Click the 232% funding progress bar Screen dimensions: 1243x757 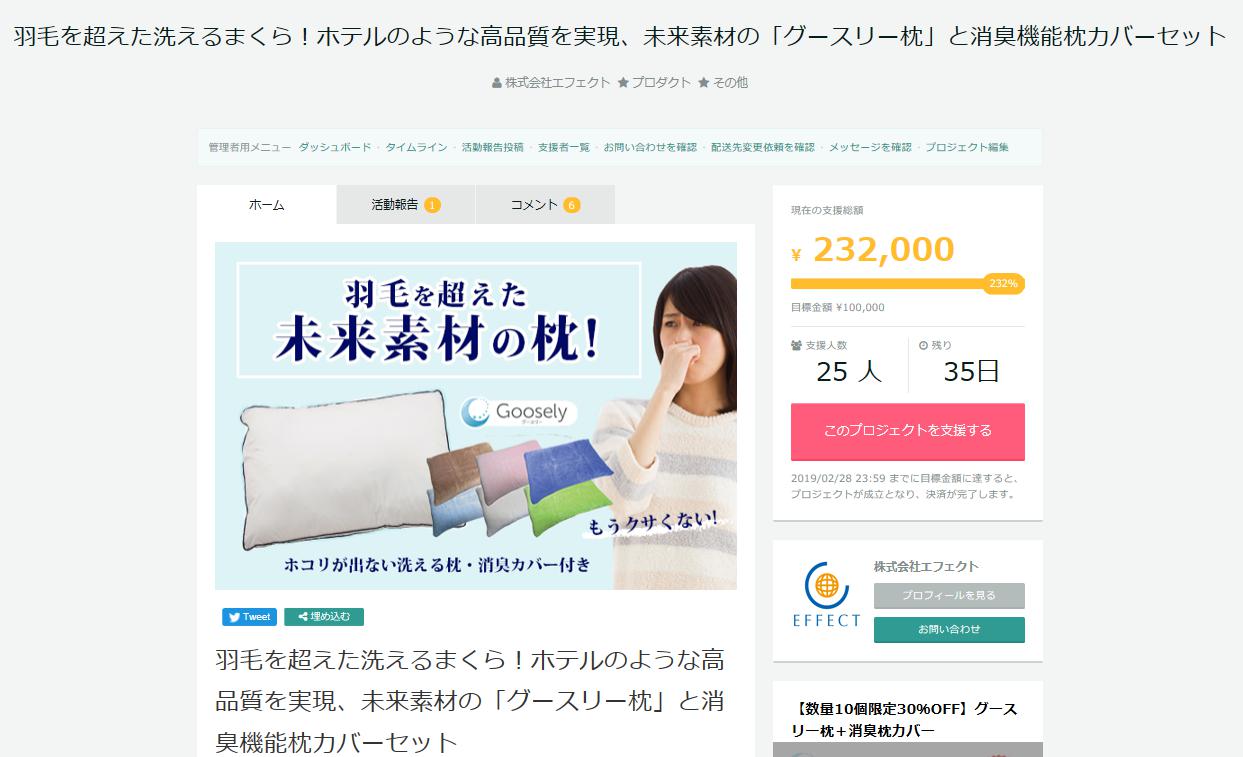[x=907, y=284]
